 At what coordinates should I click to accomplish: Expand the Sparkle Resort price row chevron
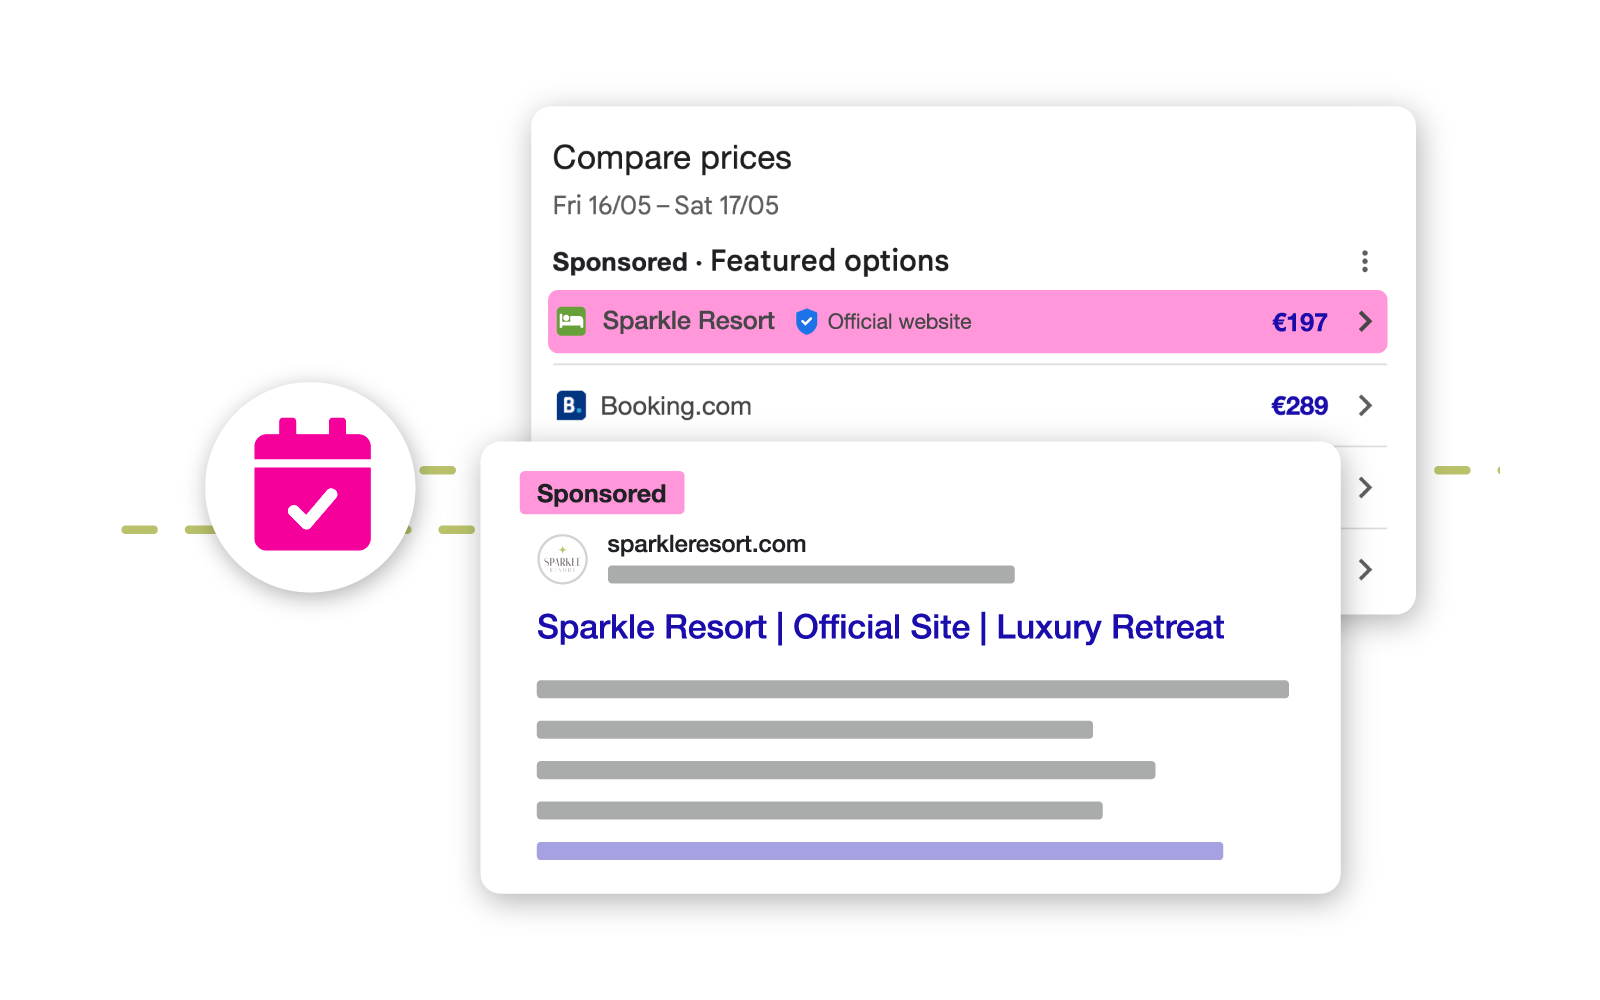pyautogui.click(x=1365, y=322)
